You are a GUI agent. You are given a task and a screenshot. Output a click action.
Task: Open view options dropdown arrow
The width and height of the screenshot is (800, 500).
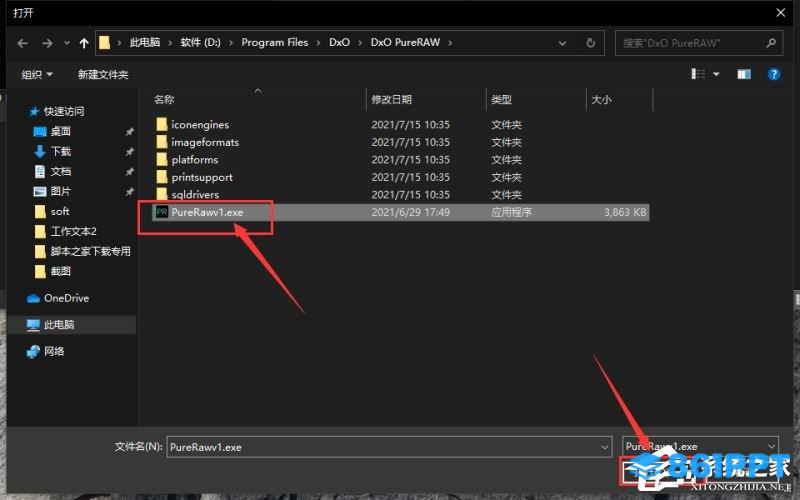point(716,74)
